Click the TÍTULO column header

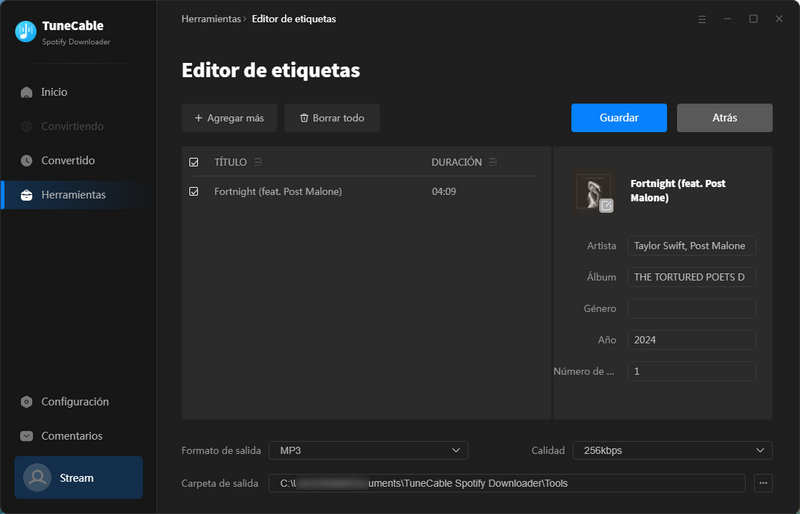230,162
